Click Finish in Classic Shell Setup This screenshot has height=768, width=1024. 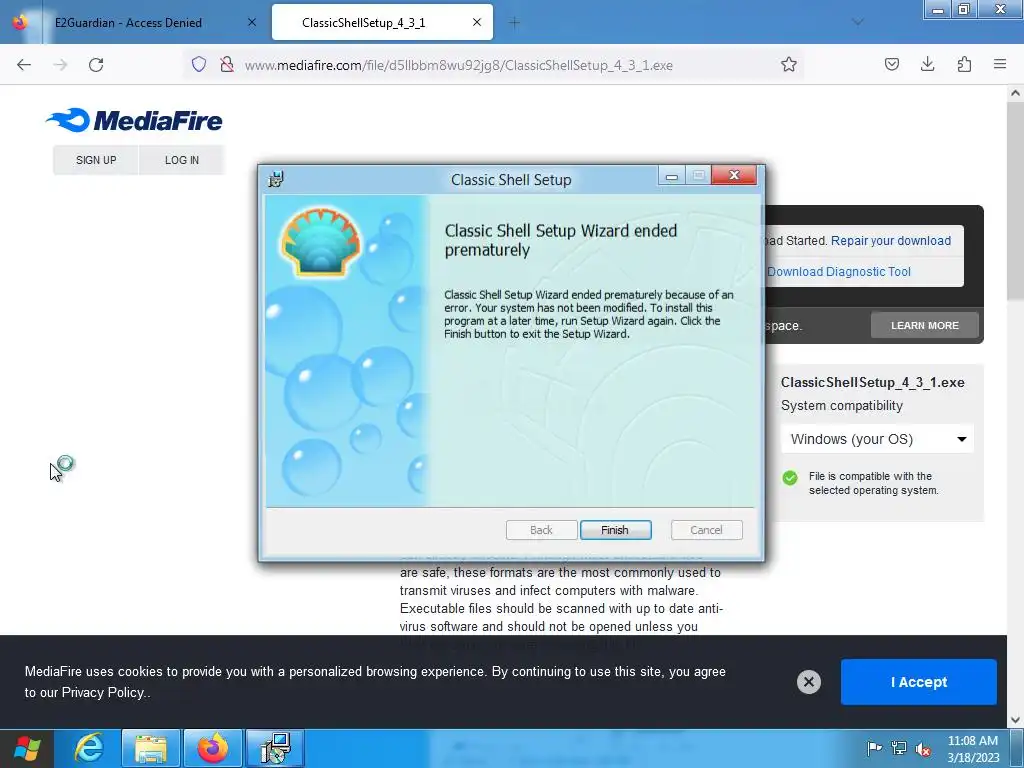[x=615, y=530]
